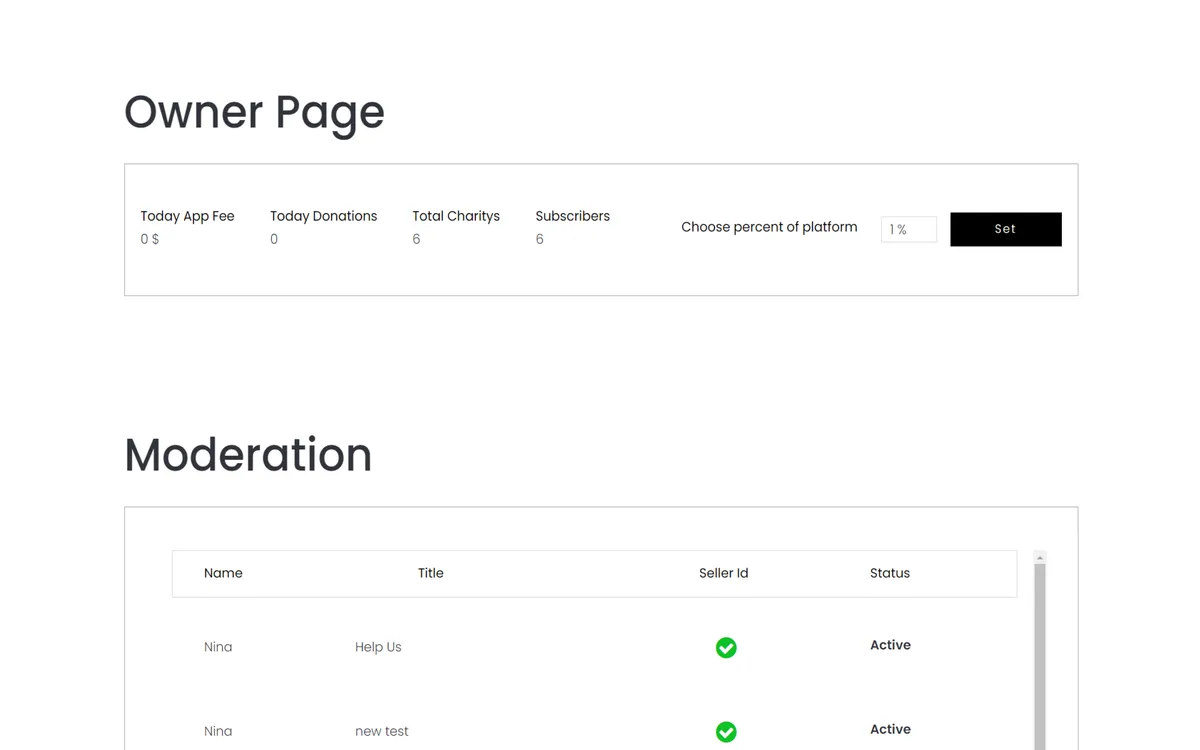Click the Subscribers value '6'
Screen dimensions: 1200x750
(539, 239)
